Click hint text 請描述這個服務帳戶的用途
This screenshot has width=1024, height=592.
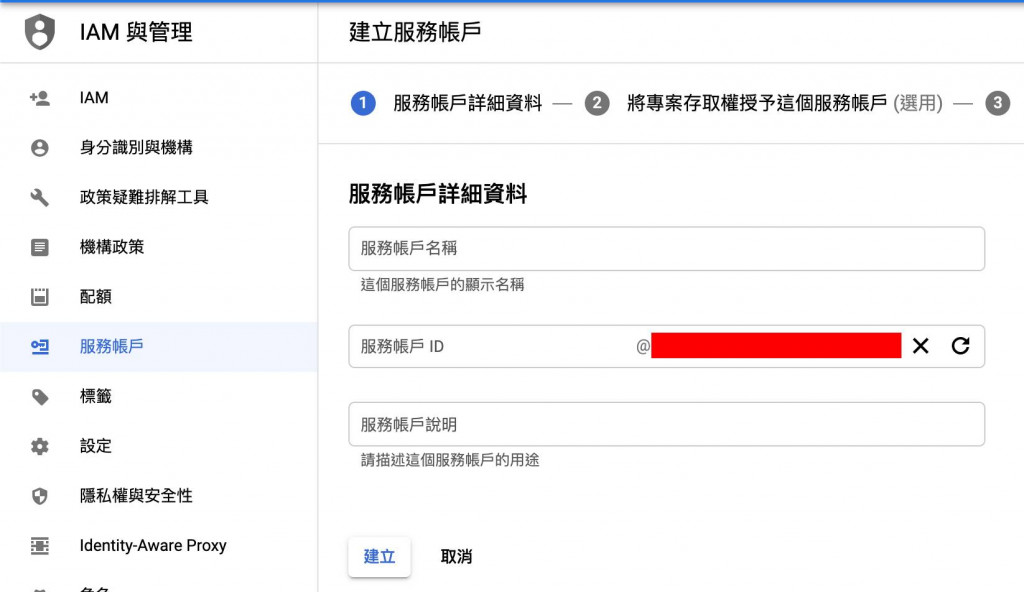tap(450, 460)
